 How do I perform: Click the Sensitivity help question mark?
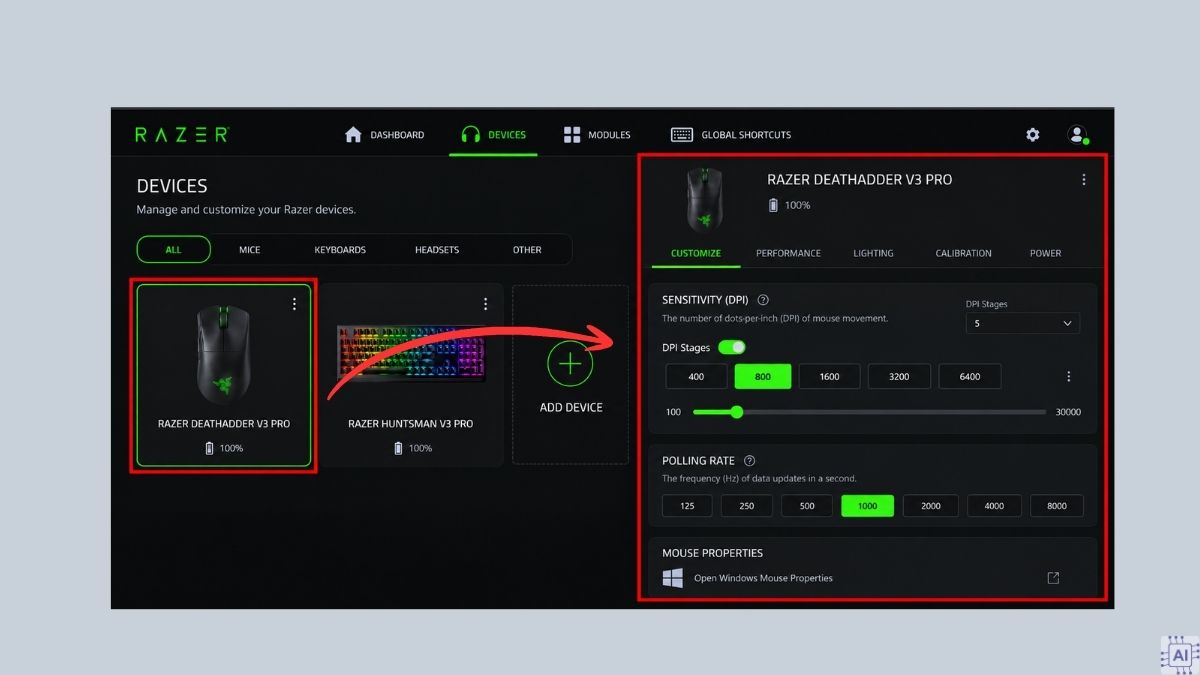763,300
